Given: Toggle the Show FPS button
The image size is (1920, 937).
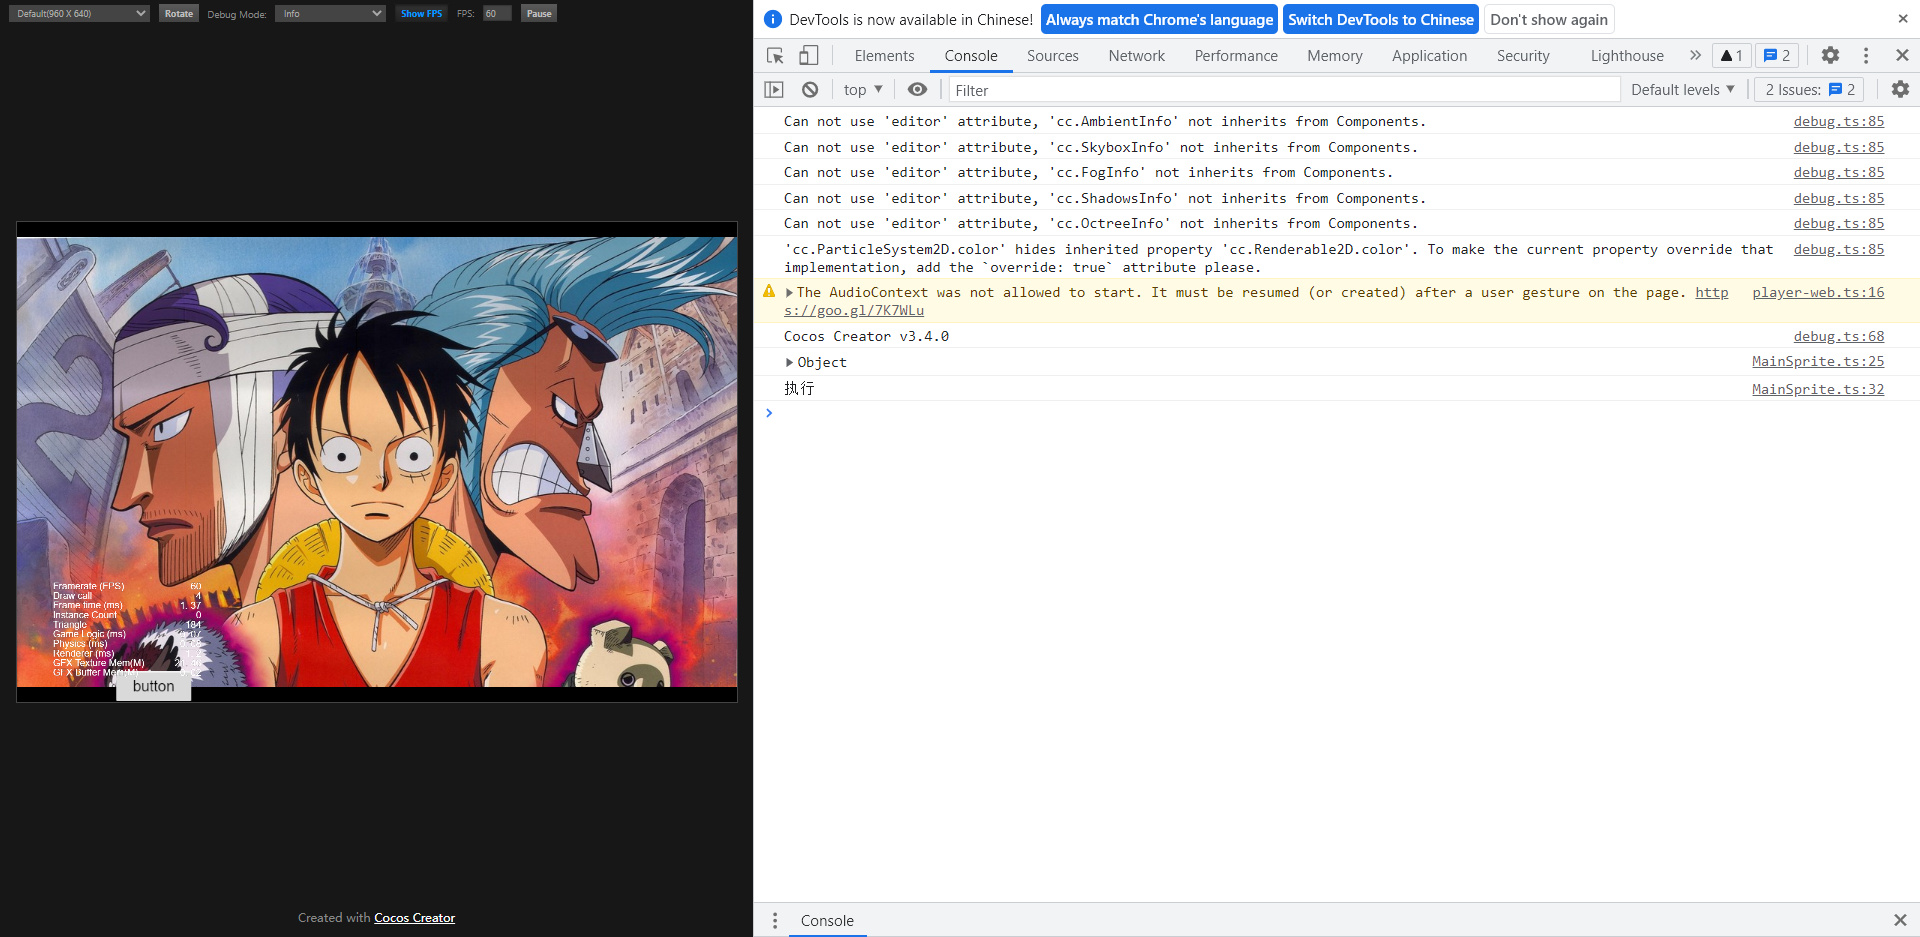Looking at the screenshot, I should [x=421, y=13].
